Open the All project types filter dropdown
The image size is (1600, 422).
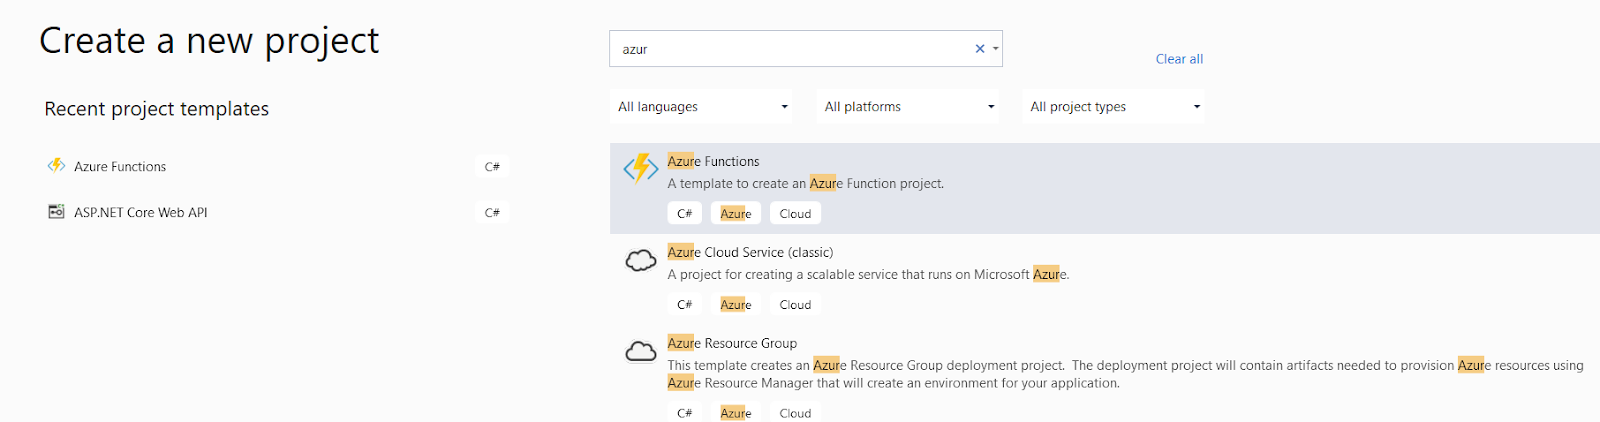coord(1114,106)
